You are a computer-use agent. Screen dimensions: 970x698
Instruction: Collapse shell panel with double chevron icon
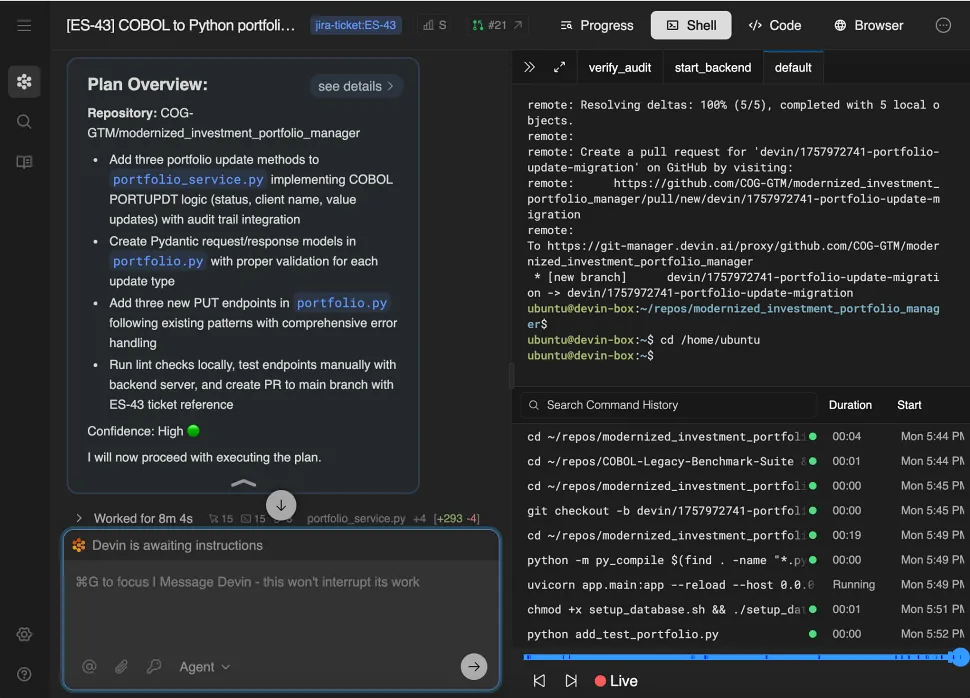(529, 67)
